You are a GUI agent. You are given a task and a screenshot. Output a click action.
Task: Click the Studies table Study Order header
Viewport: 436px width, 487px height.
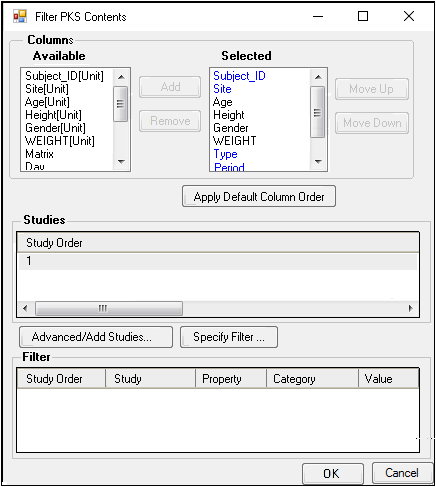coord(218,243)
